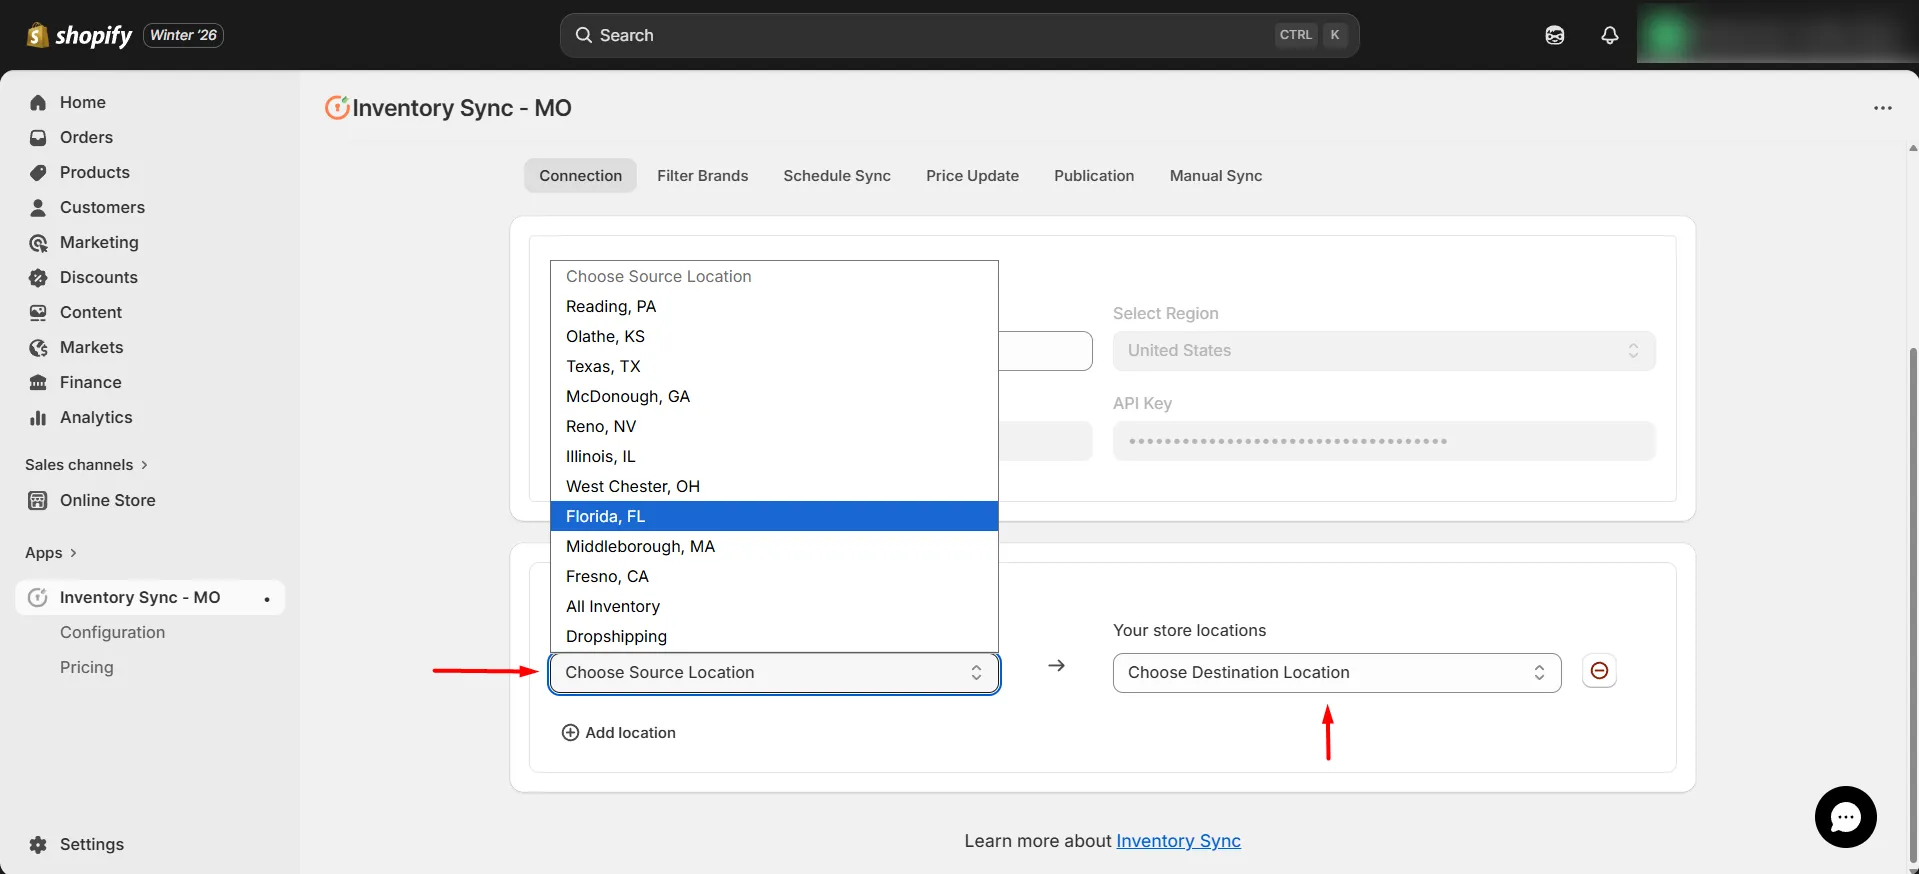Screen dimensions: 1919x874
Task: Switch to the Schedule Sync tab
Action: tap(837, 175)
